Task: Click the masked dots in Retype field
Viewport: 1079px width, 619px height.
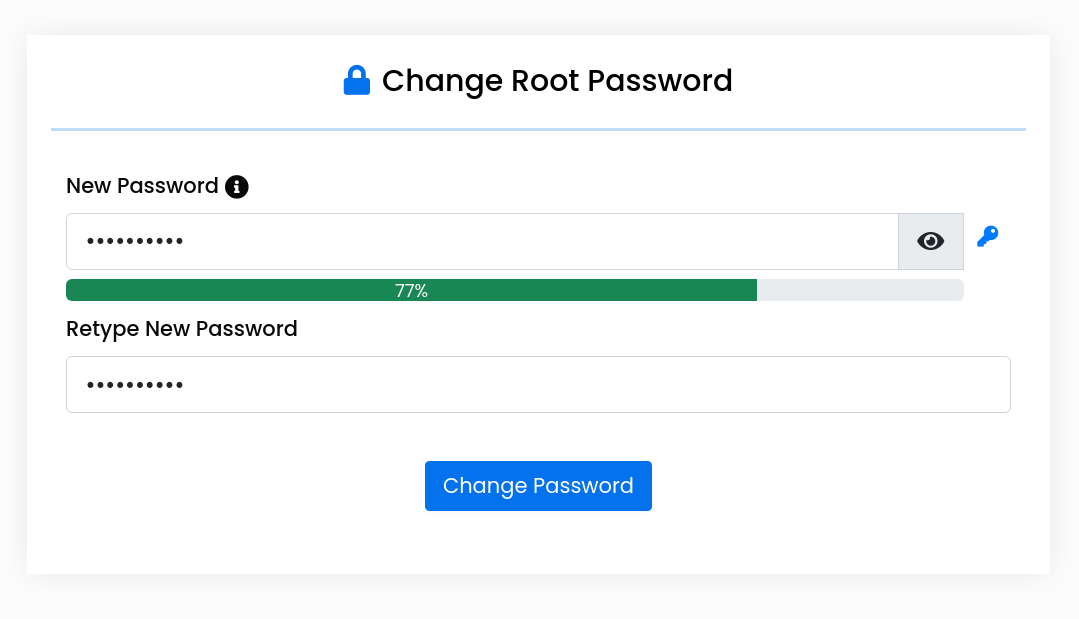Action: coord(135,385)
